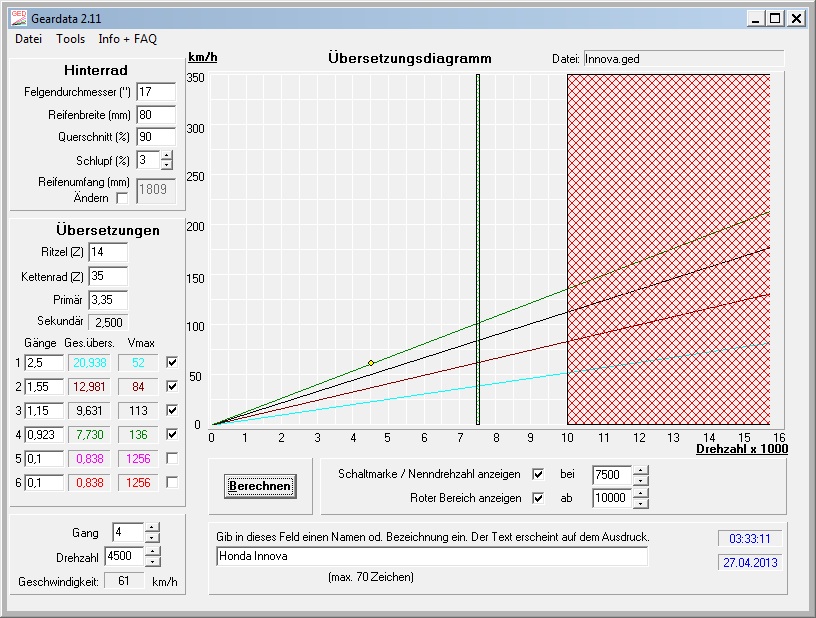Click the yellow marker point on the graph
The height and width of the screenshot is (618, 816).
371,363
